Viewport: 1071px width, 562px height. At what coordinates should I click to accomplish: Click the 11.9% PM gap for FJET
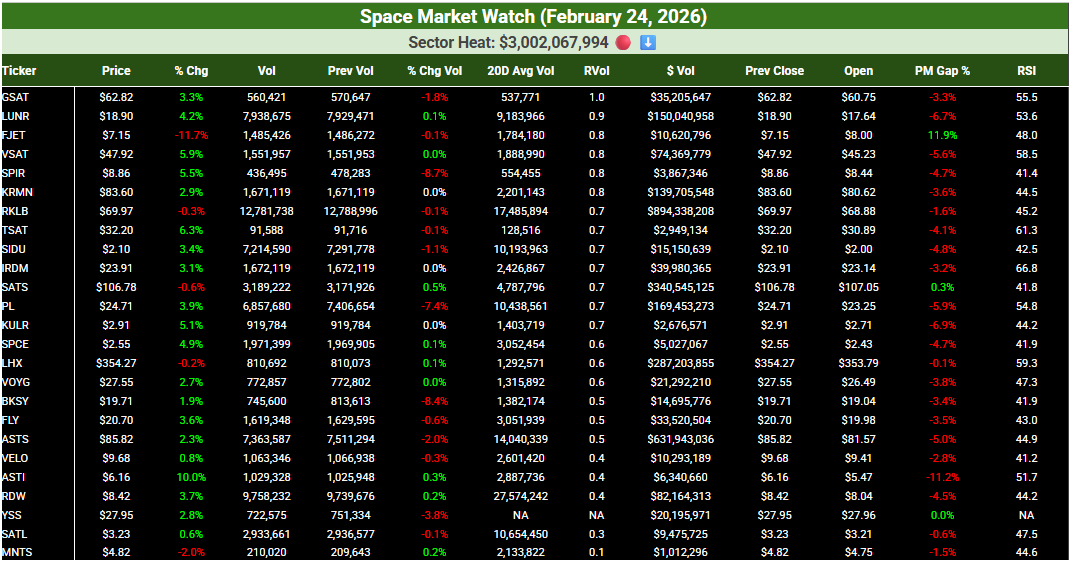(x=942, y=135)
